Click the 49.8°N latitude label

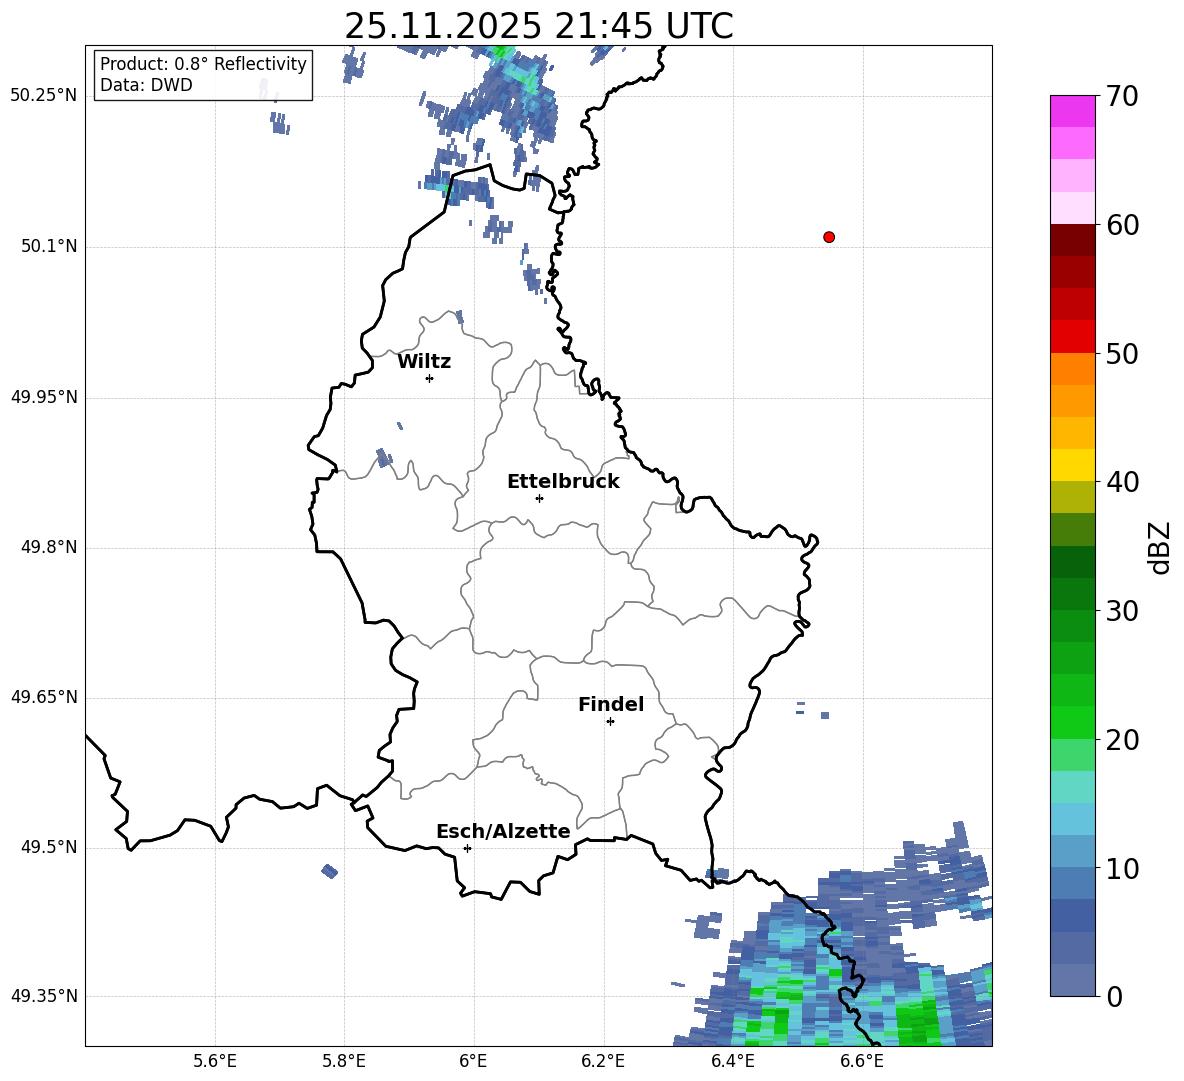[x=48, y=547]
